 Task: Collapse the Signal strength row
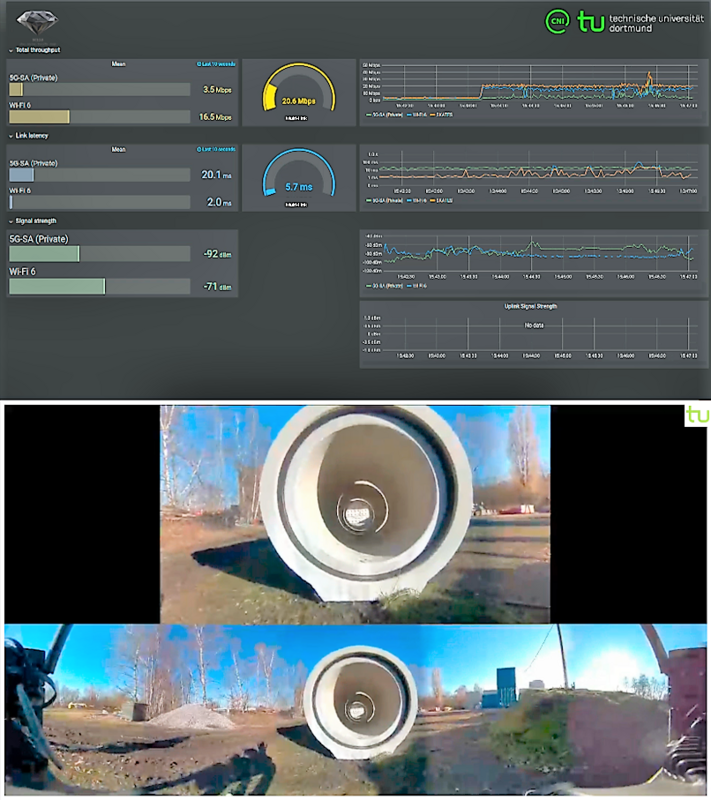click(x=34, y=221)
